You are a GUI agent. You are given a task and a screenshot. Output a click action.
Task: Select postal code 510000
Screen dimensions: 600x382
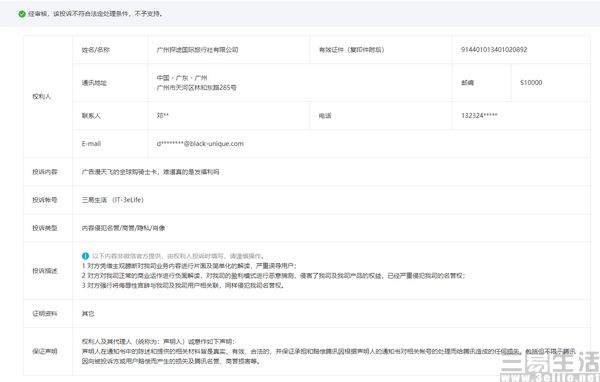point(531,83)
